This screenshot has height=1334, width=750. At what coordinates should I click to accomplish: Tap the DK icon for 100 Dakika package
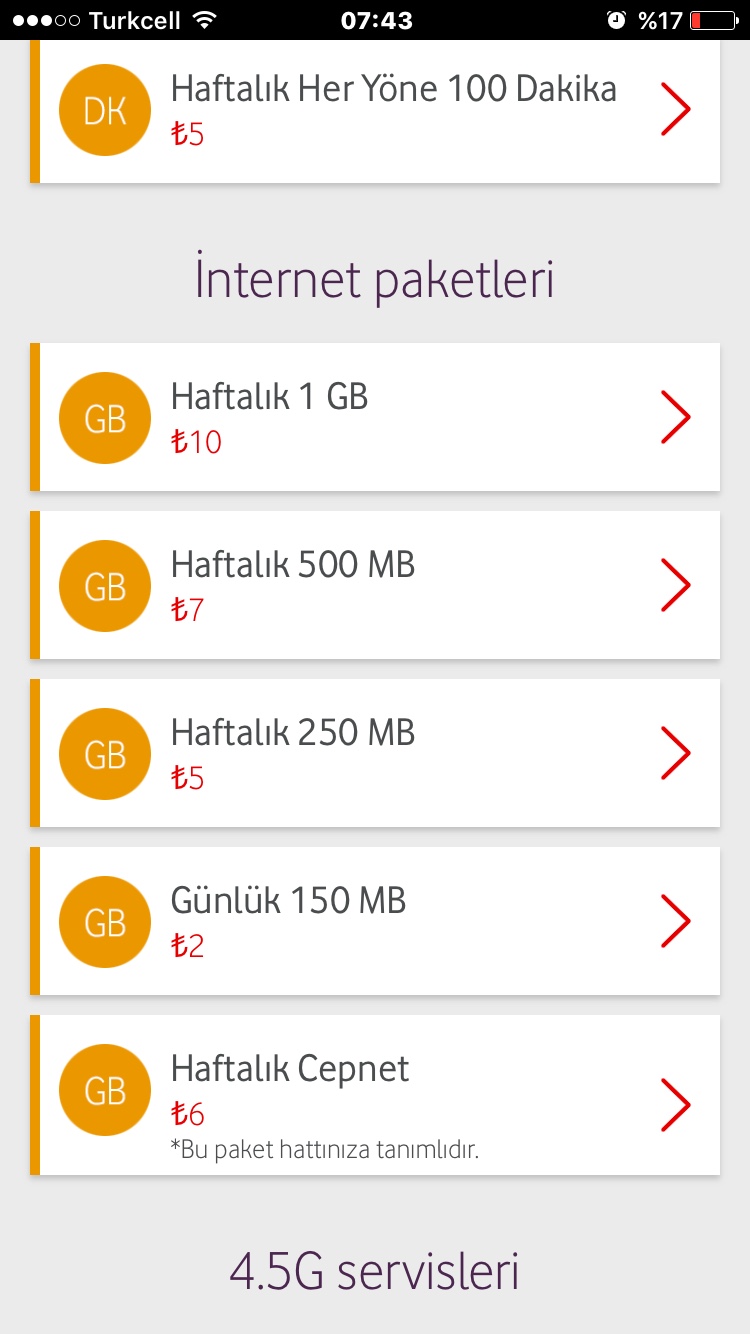point(105,110)
